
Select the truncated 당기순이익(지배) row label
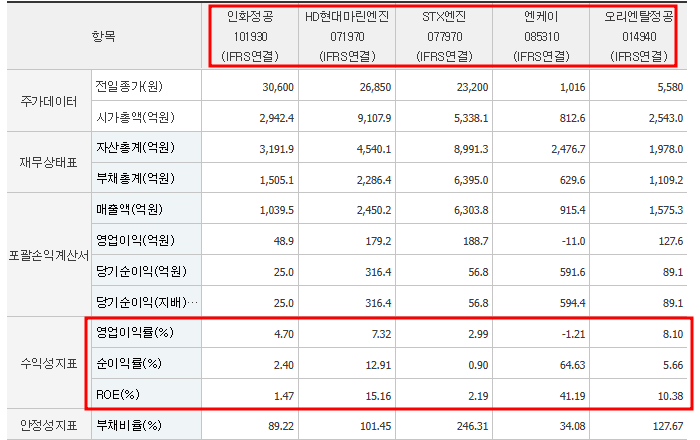(147, 302)
